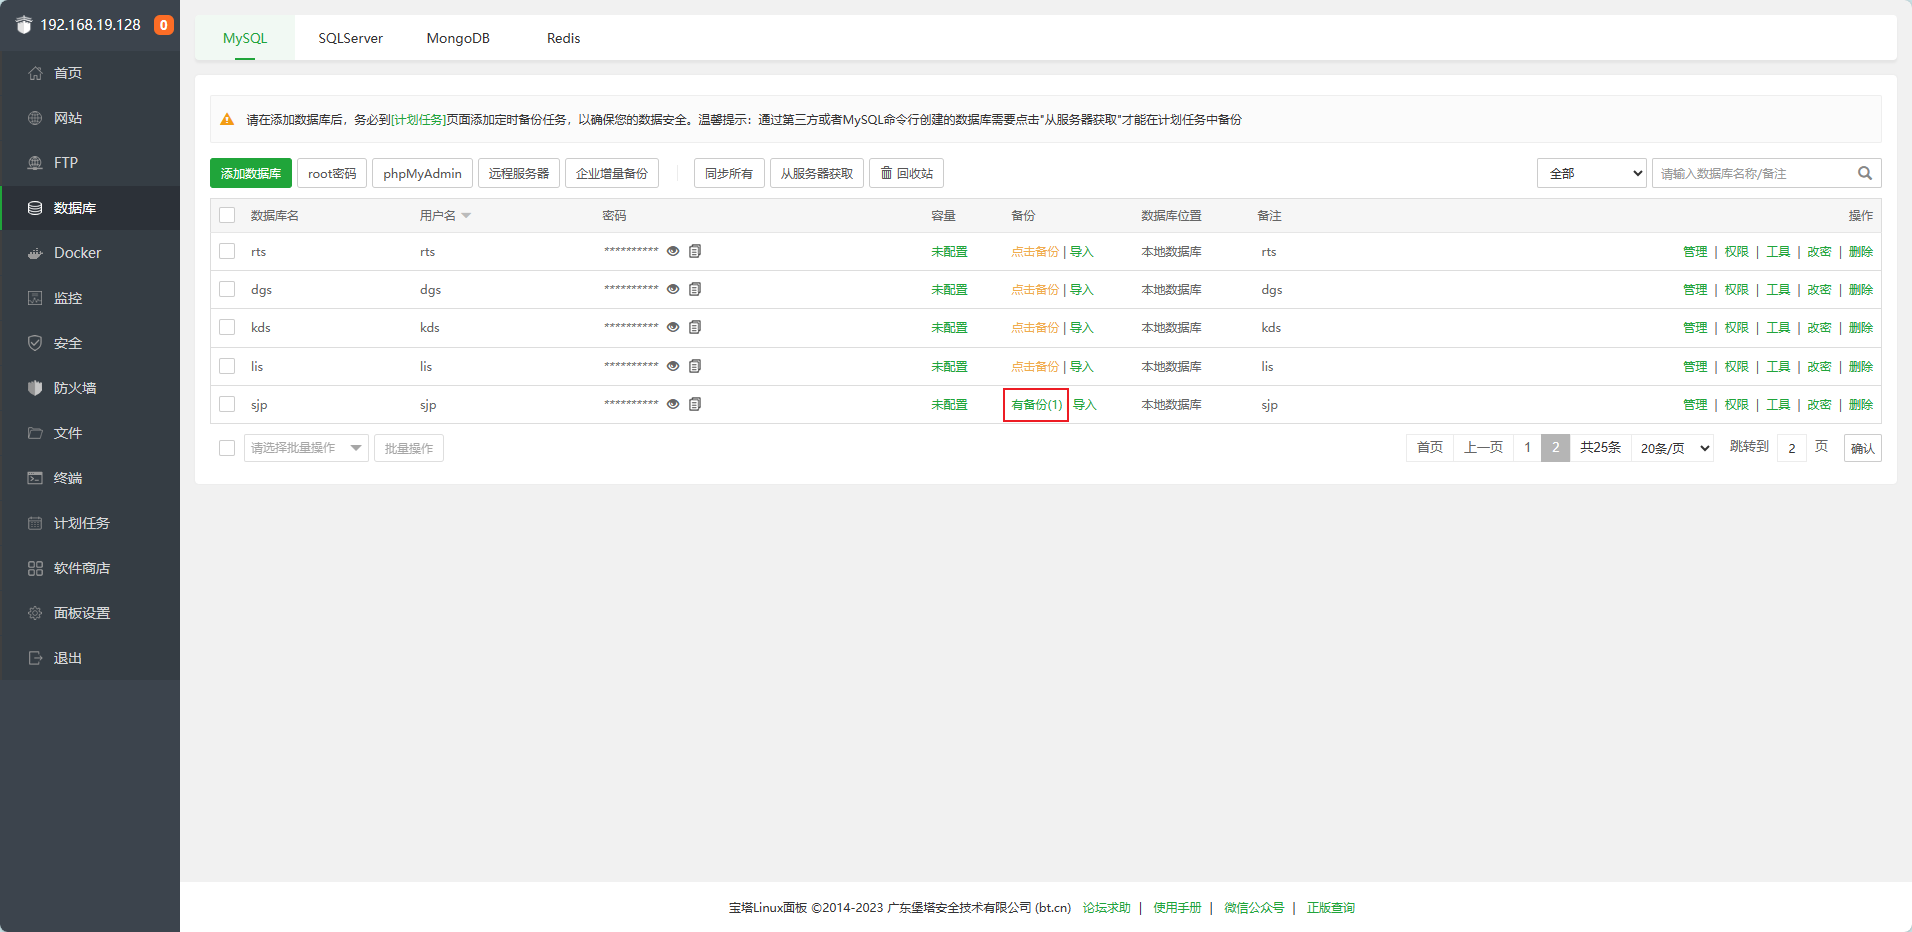The height and width of the screenshot is (932, 1912).
Task: Show password for dgs database
Action: 673,289
